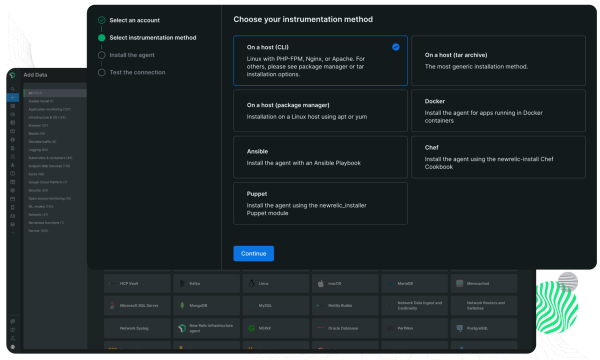Image resolution: width=600 pixels, height=360 pixels.
Task: Open Network Routers and Switches tile
Action: 484,305
